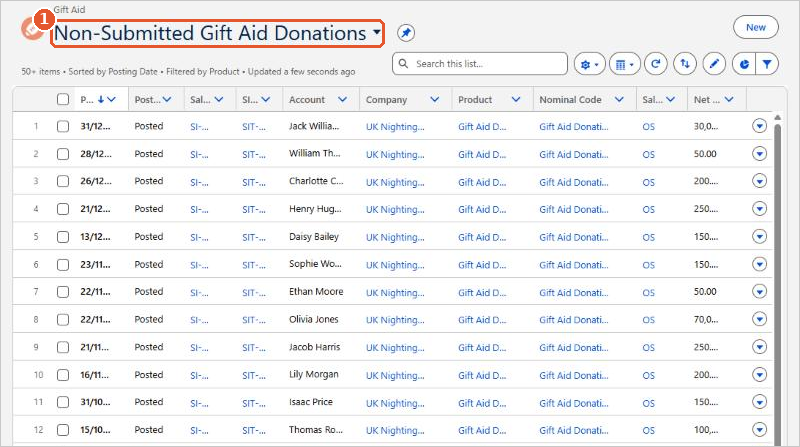Open the Posting Date column chevron menu
The height and width of the screenshot is (447, 800).
coord(111,100)
